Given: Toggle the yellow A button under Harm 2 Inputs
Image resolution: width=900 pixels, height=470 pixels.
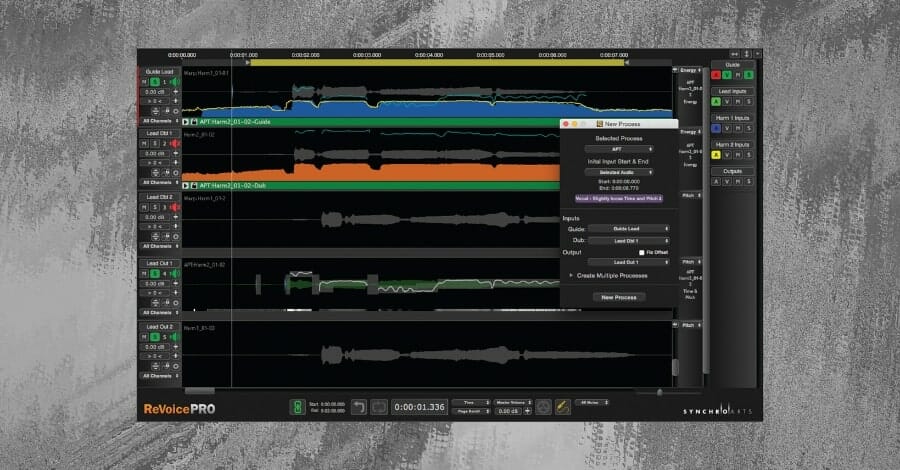Looking at the screenshot, I should [716, 155].
